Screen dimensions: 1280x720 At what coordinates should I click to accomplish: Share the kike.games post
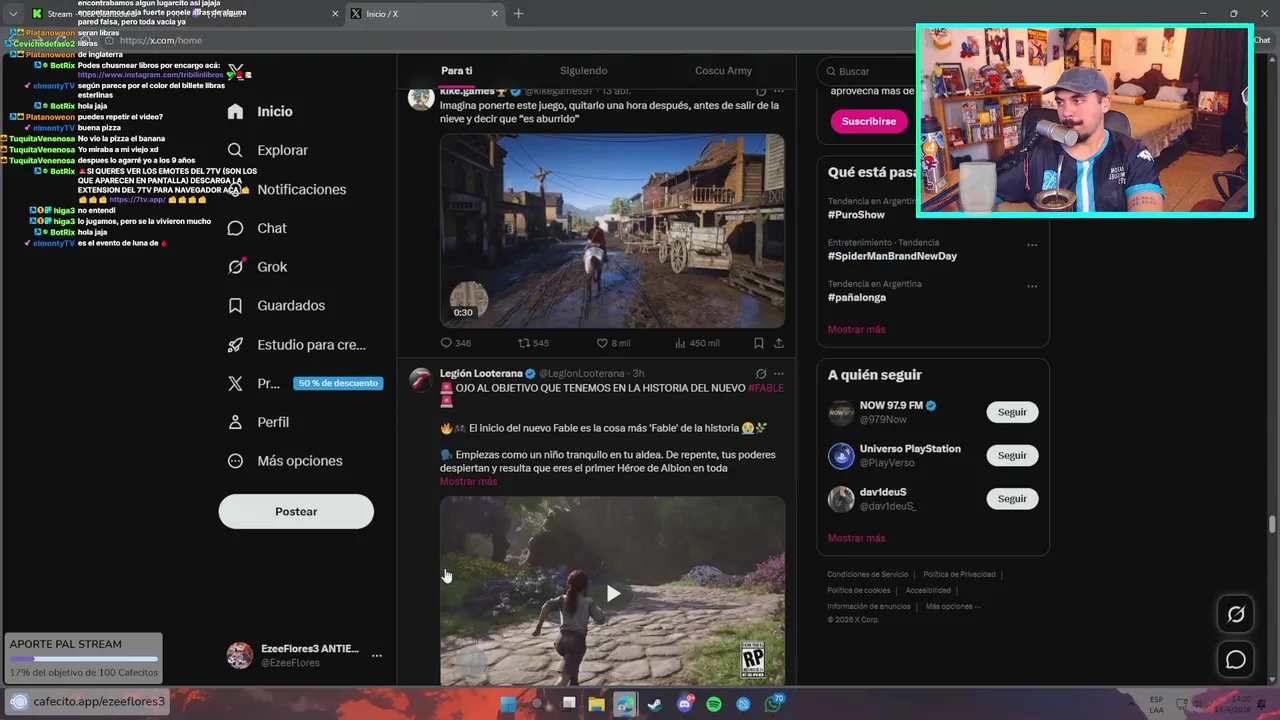pos(779,343)
